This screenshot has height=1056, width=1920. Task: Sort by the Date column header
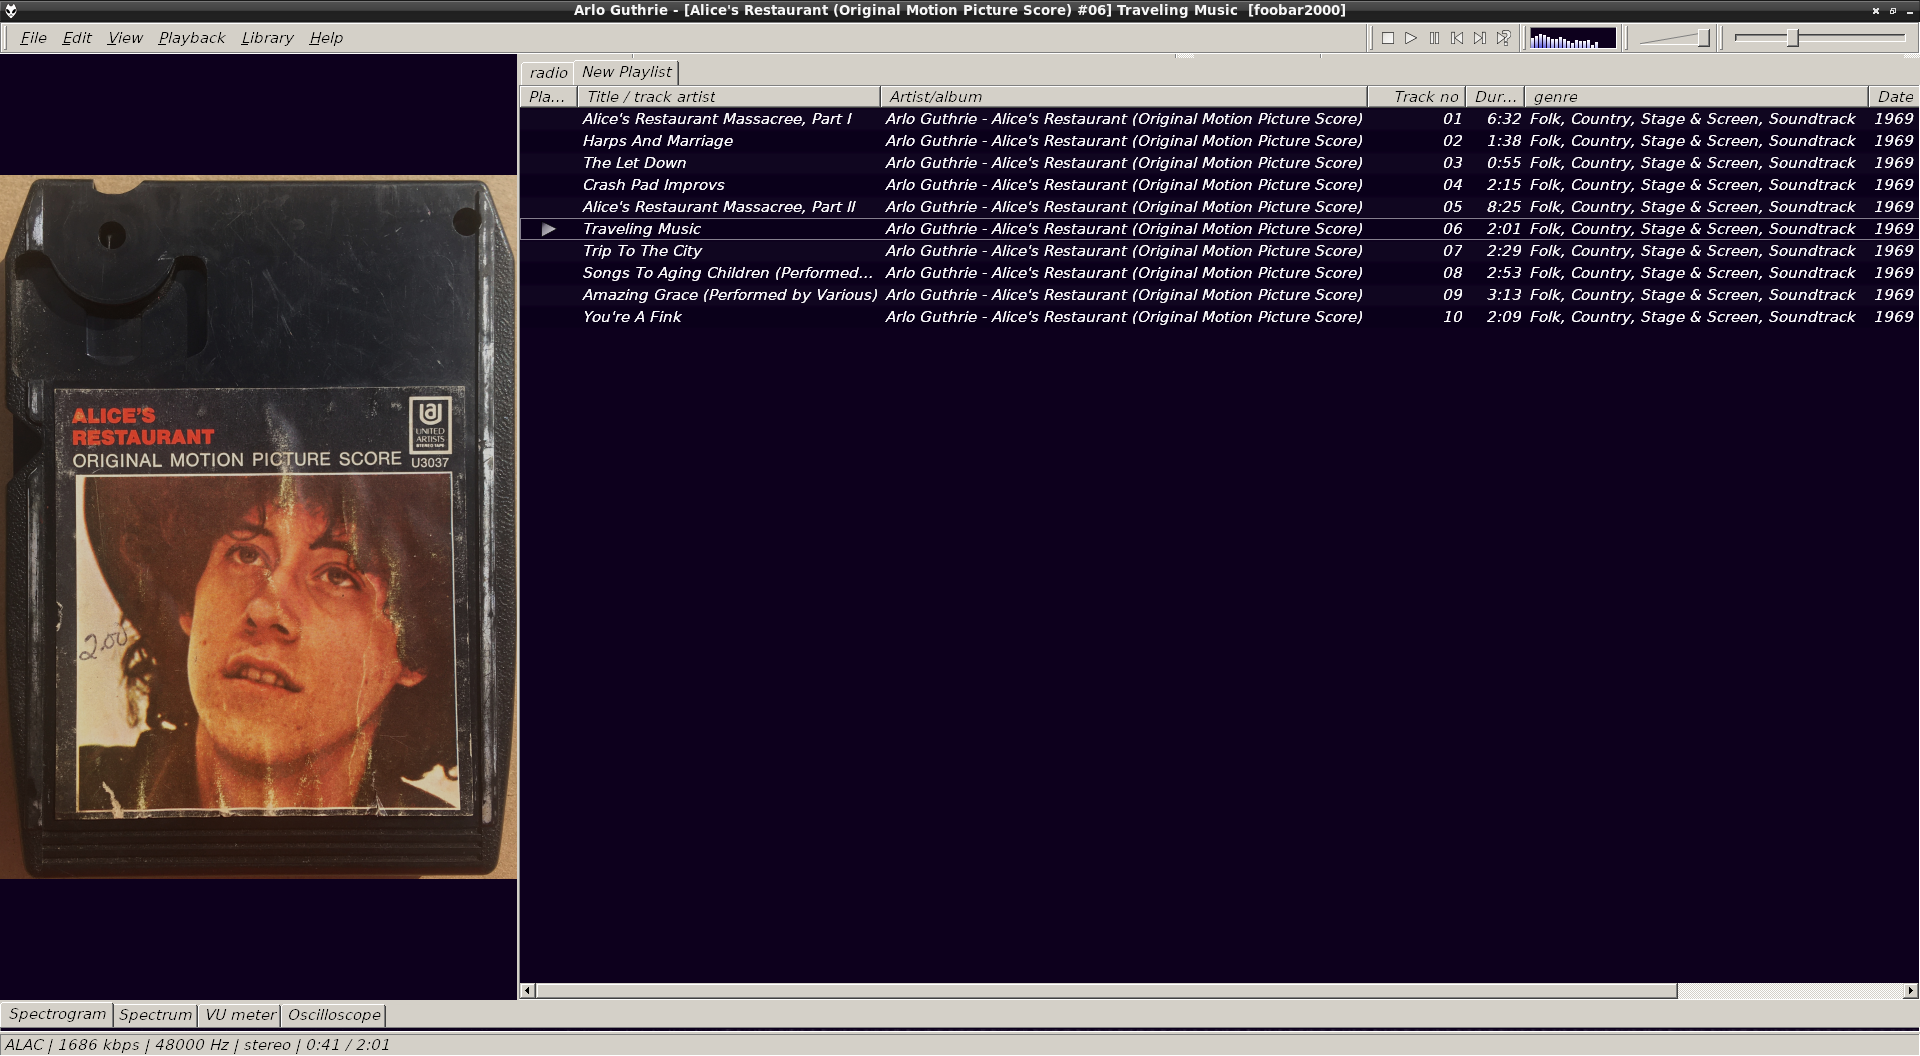coord(1894,97)
